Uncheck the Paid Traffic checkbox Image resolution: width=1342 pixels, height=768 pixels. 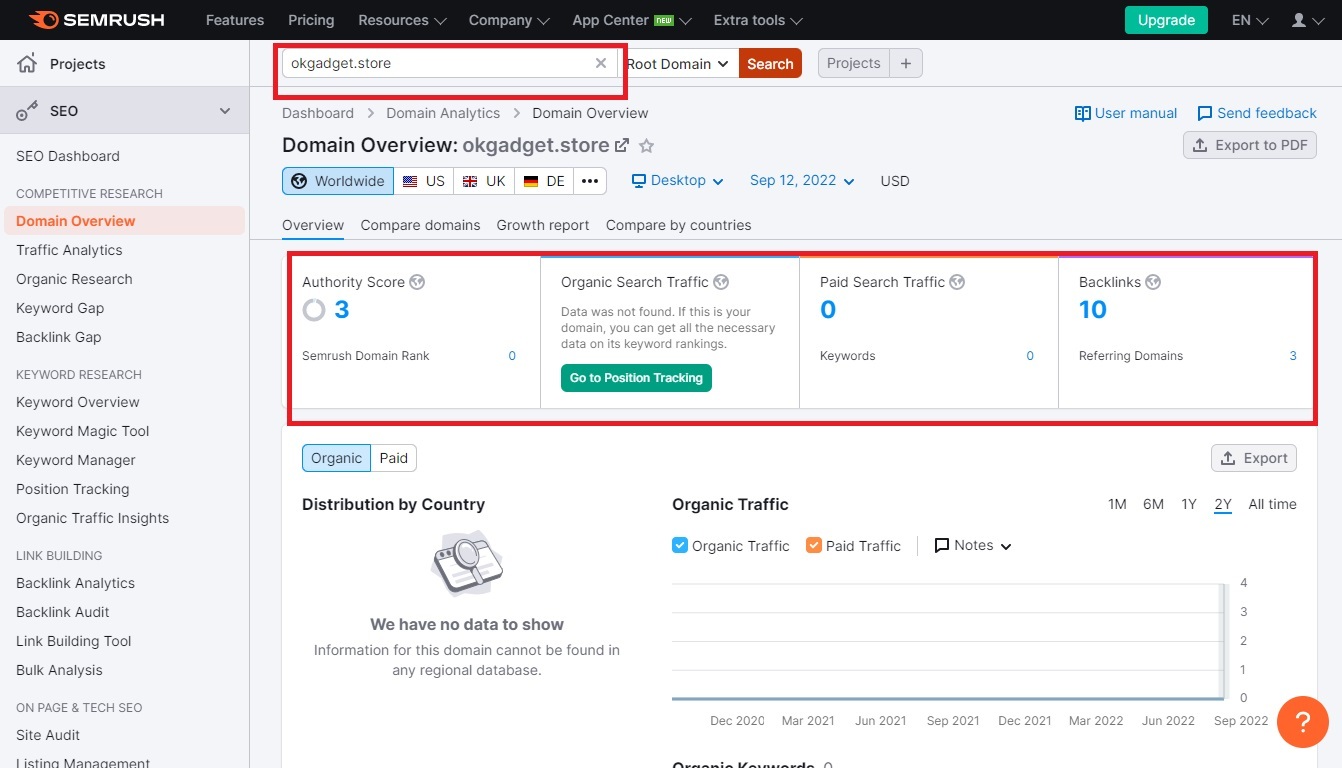[x=814, y=545]
